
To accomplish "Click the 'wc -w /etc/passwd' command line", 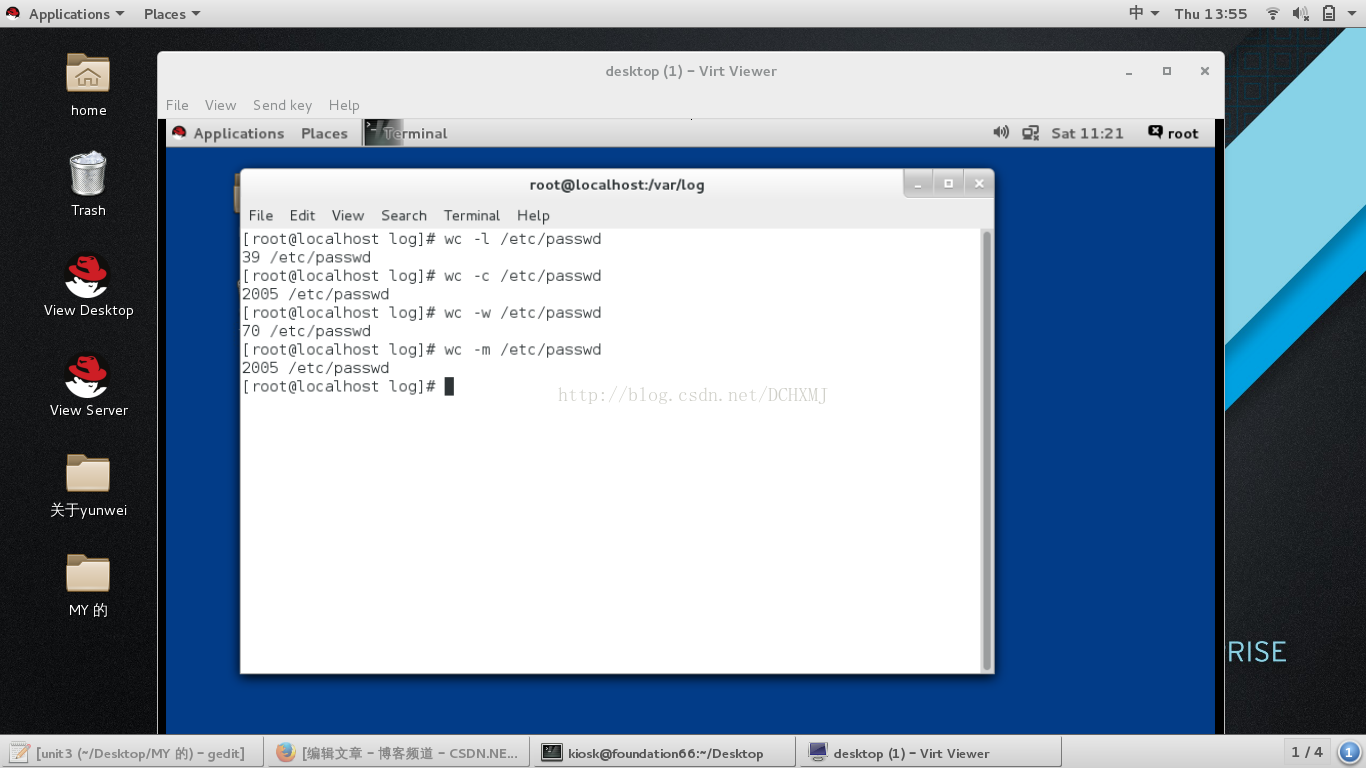I will [x=522, y=313].
